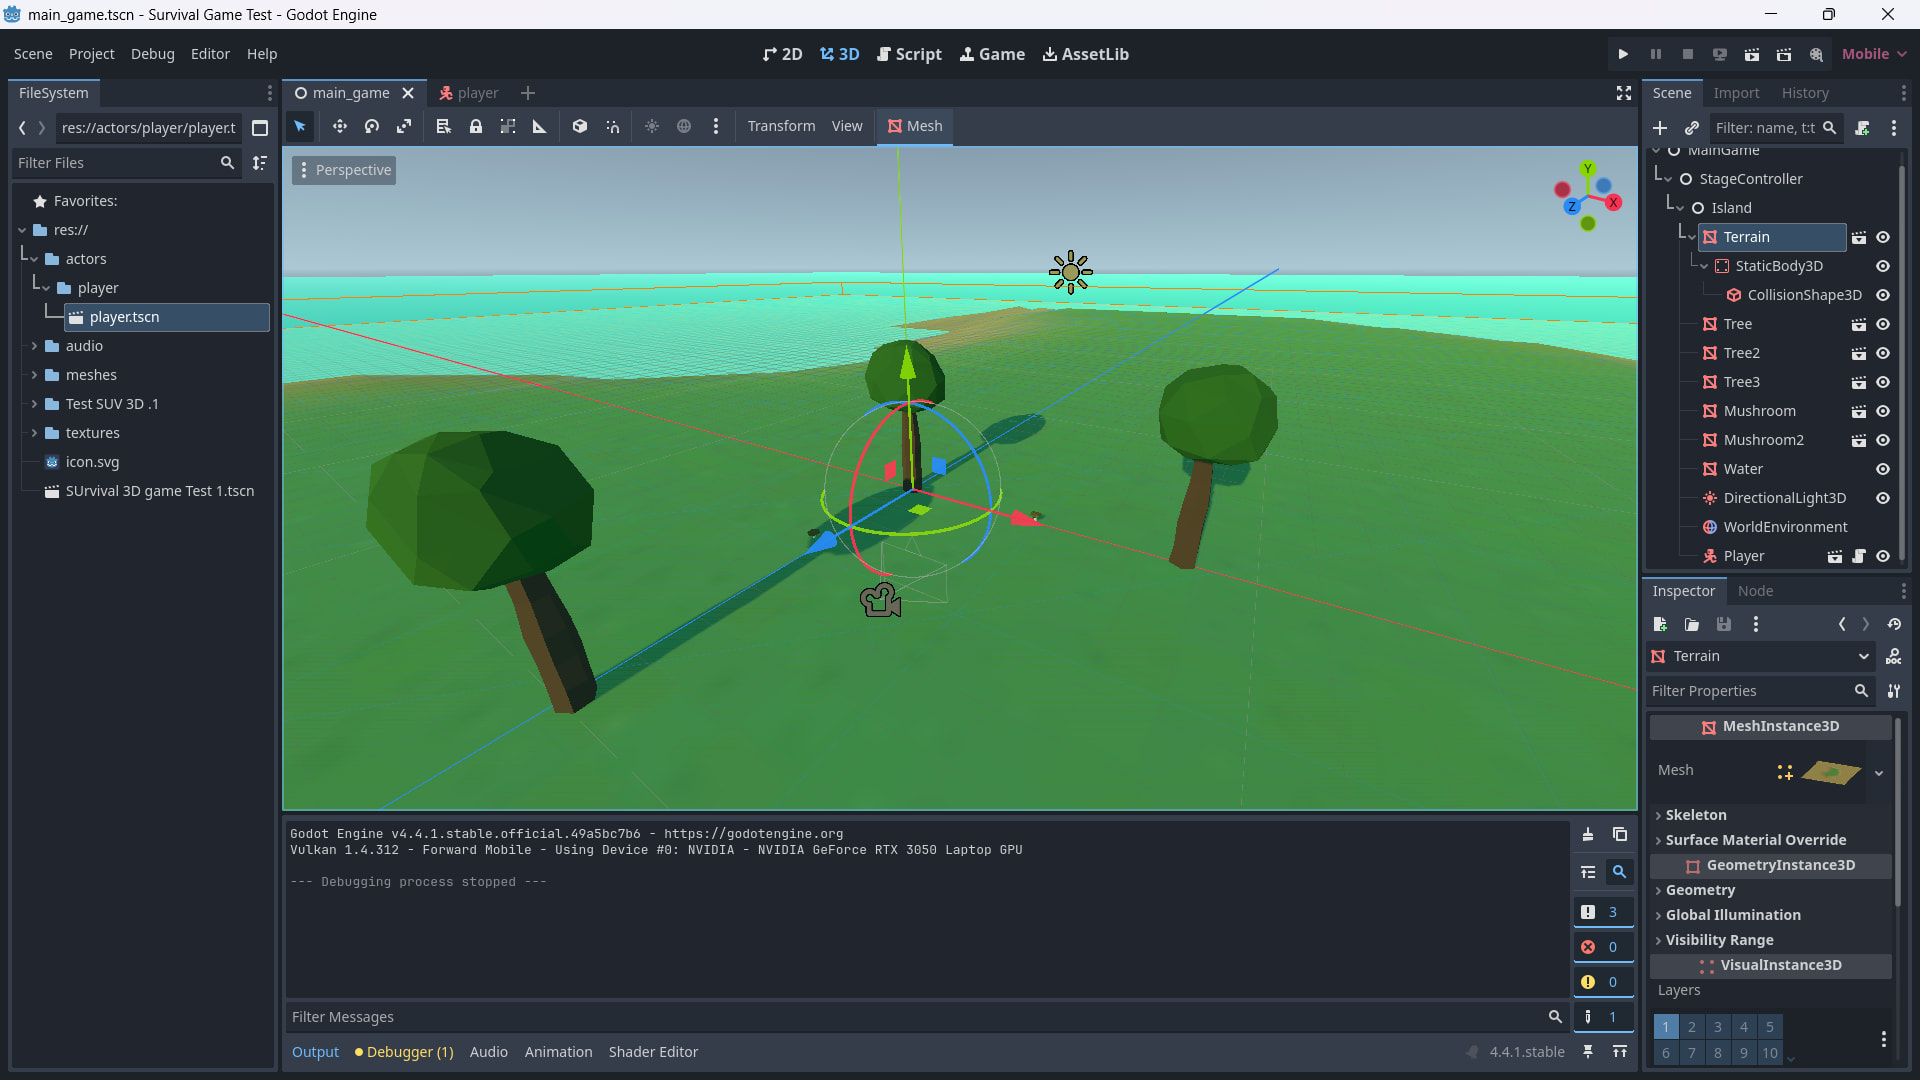The width and height of the screenshot is (1920, 1080).
Task: Click the Move mode tool
Action: pos(340,126)
